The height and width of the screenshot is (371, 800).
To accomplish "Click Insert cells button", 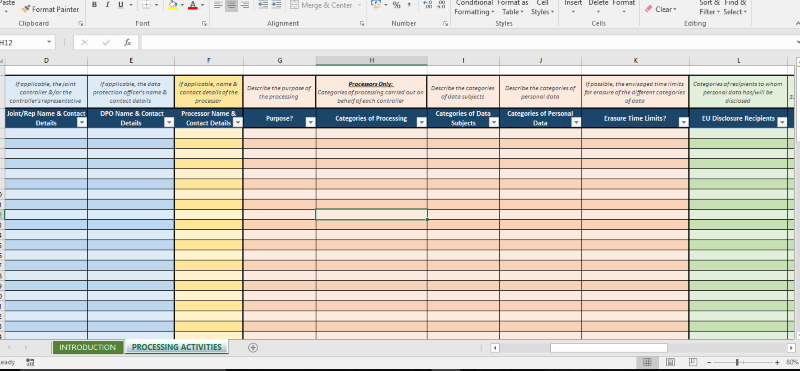I will (x=573, y=6).
